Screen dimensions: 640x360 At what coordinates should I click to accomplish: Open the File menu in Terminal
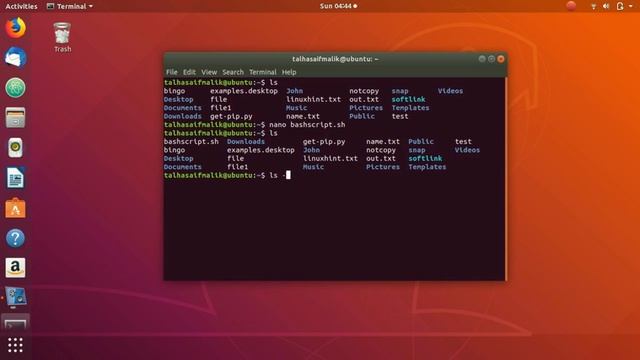pos(171,72)
